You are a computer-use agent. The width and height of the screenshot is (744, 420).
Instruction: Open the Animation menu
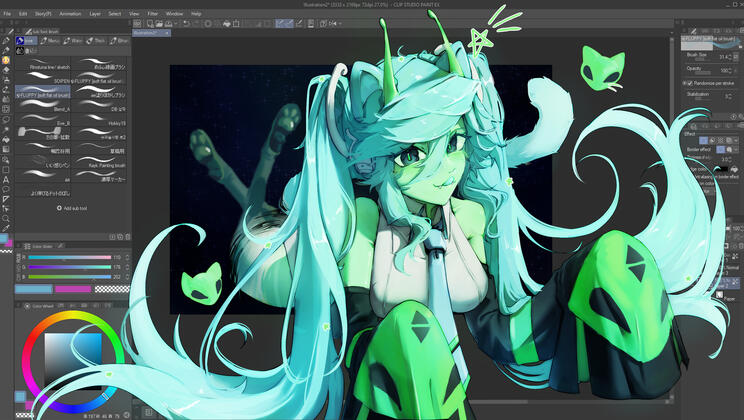pyautogui.click(x=70, y=14)
